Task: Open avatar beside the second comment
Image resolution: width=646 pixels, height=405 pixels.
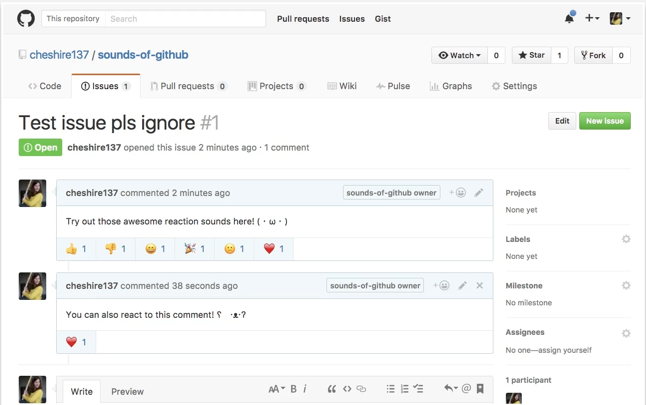Action: [x=33, y=286]
